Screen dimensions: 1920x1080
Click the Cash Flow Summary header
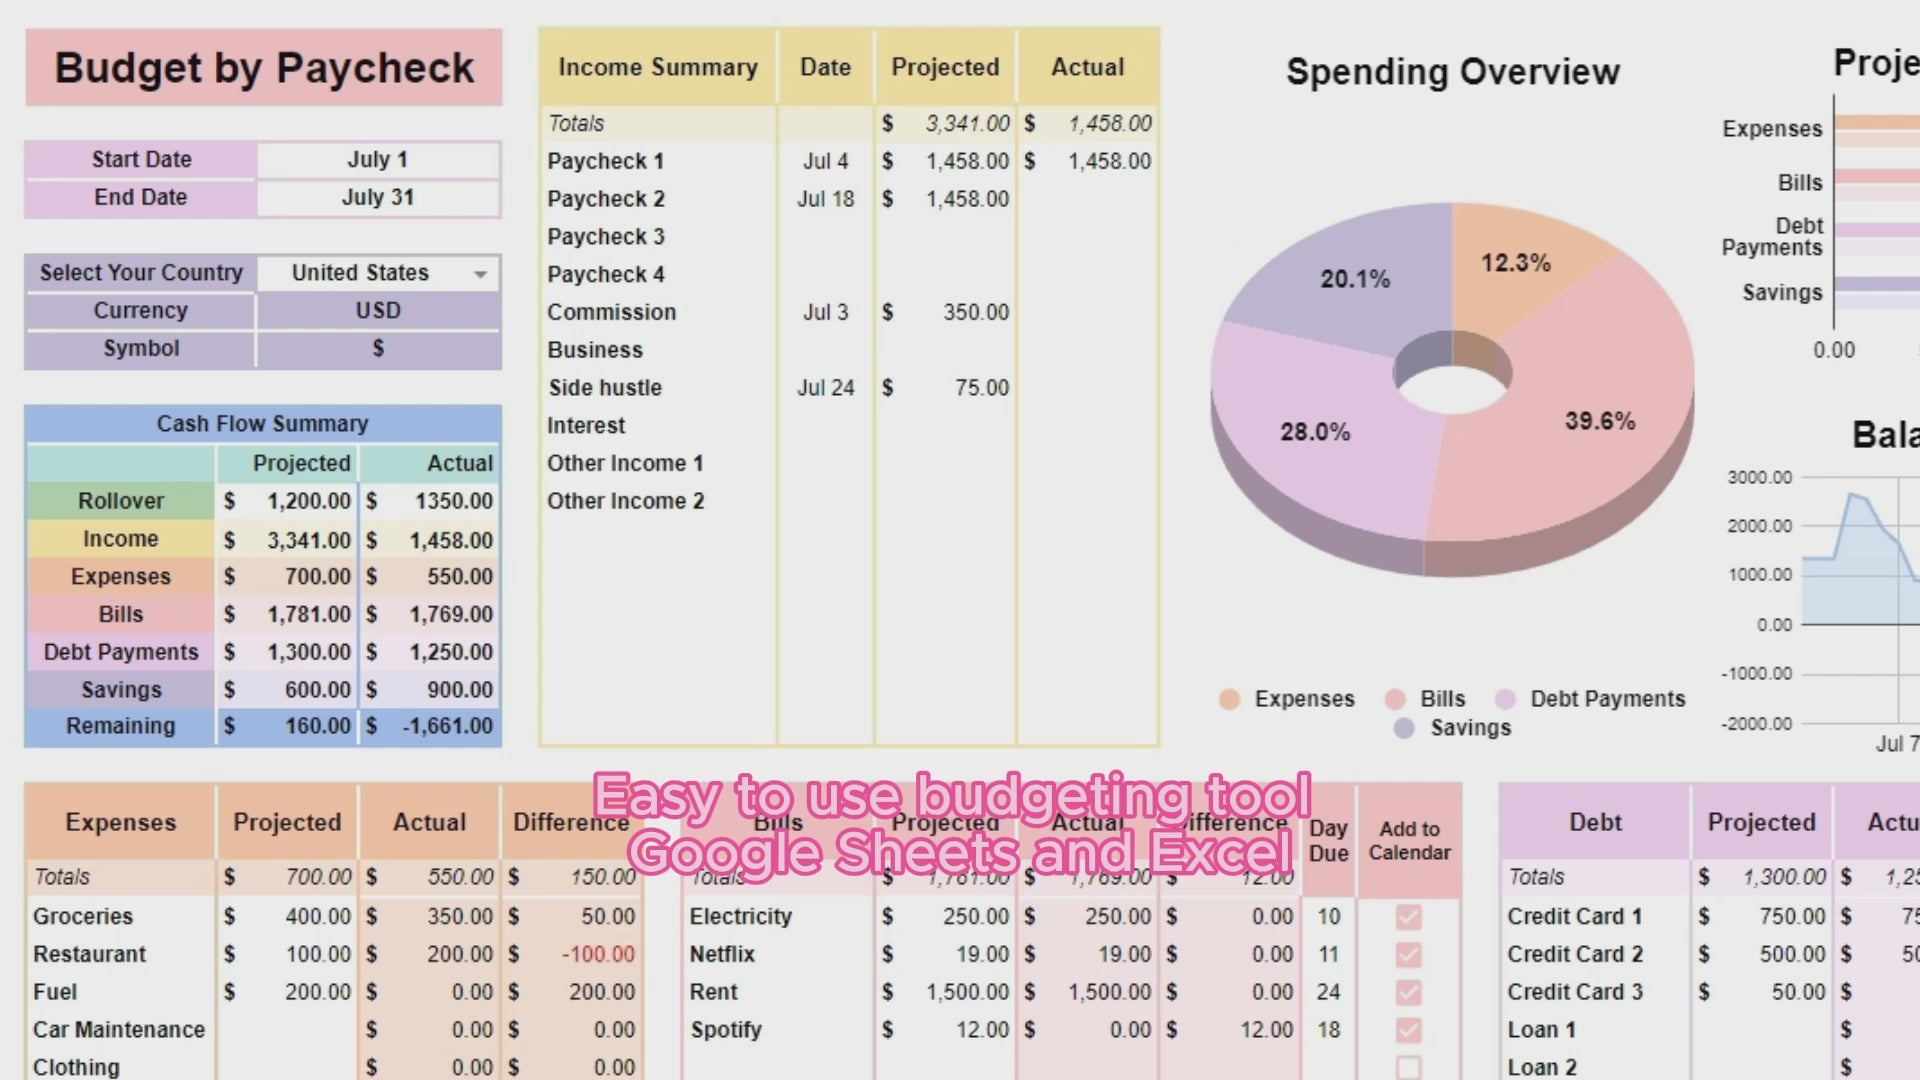(x=262, y=423)
